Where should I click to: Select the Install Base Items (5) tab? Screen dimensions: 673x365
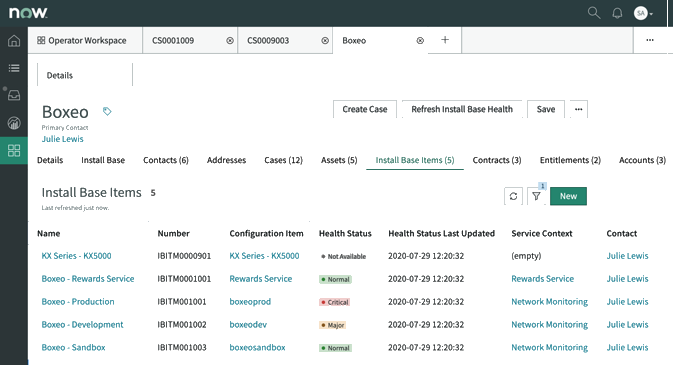pos(415,160)
